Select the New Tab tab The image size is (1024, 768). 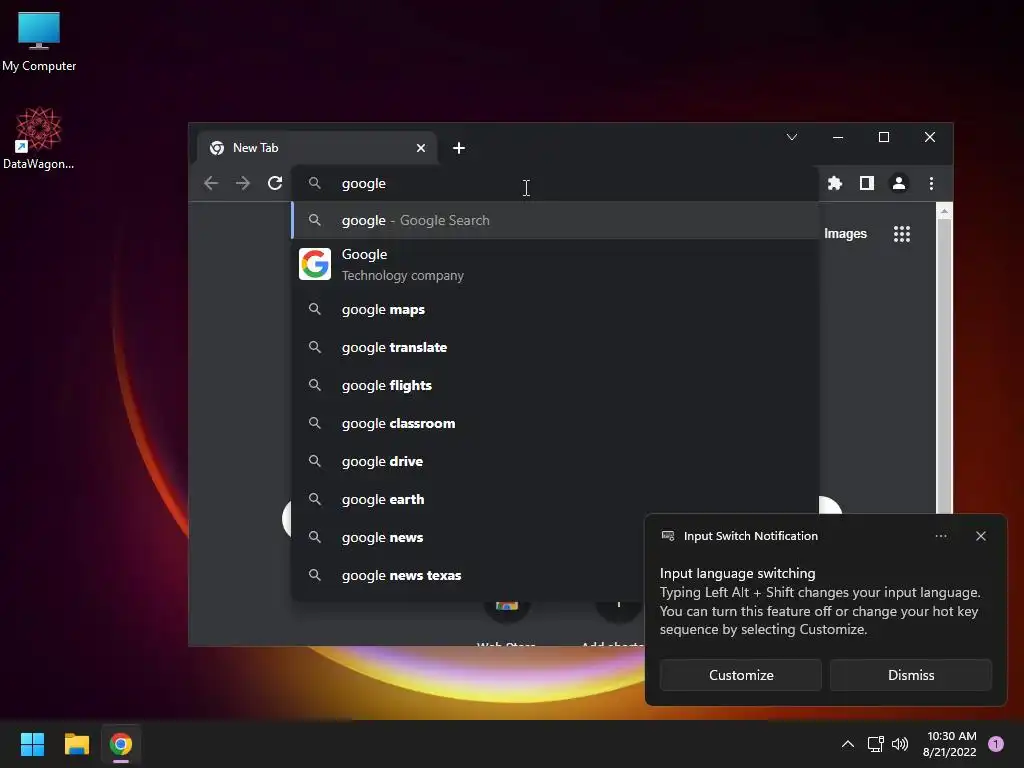coord(316,148)
